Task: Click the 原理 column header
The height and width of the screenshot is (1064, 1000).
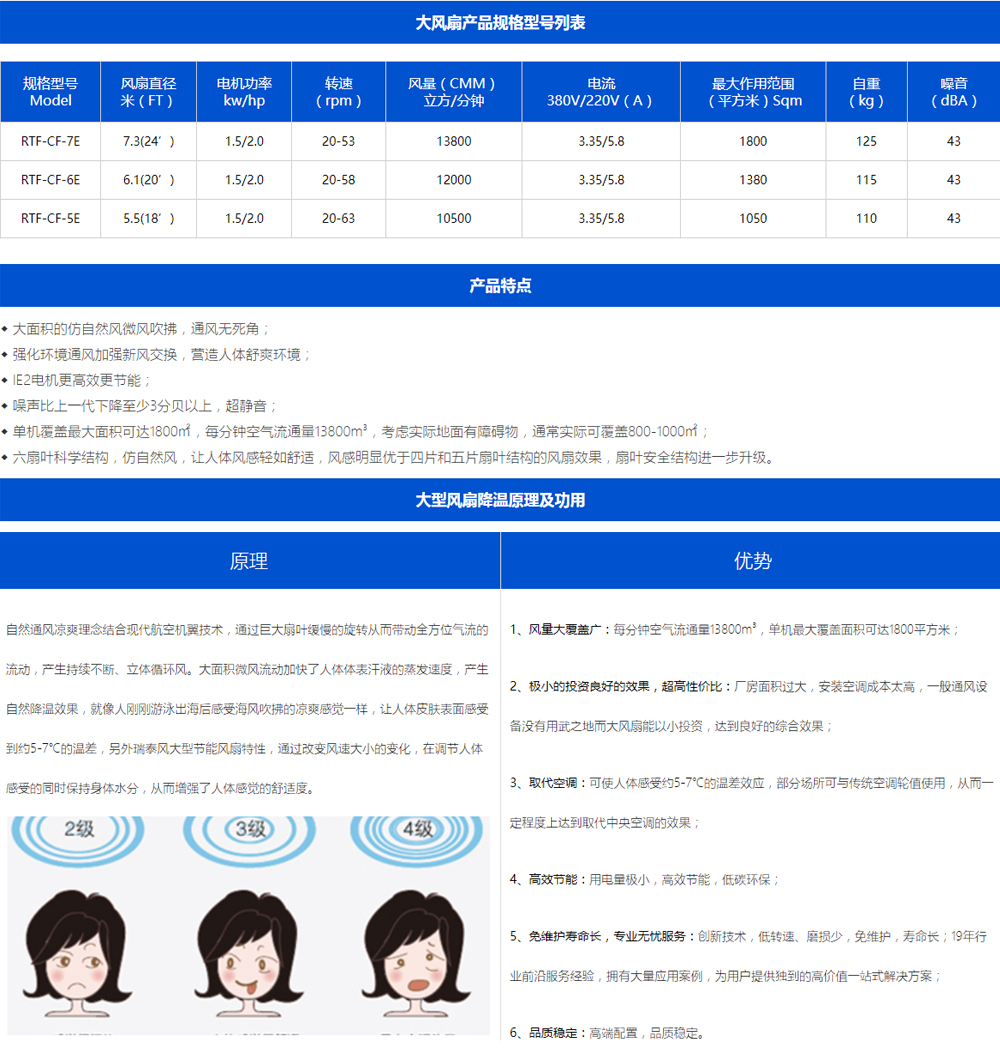Action: (x=249, y=561)
